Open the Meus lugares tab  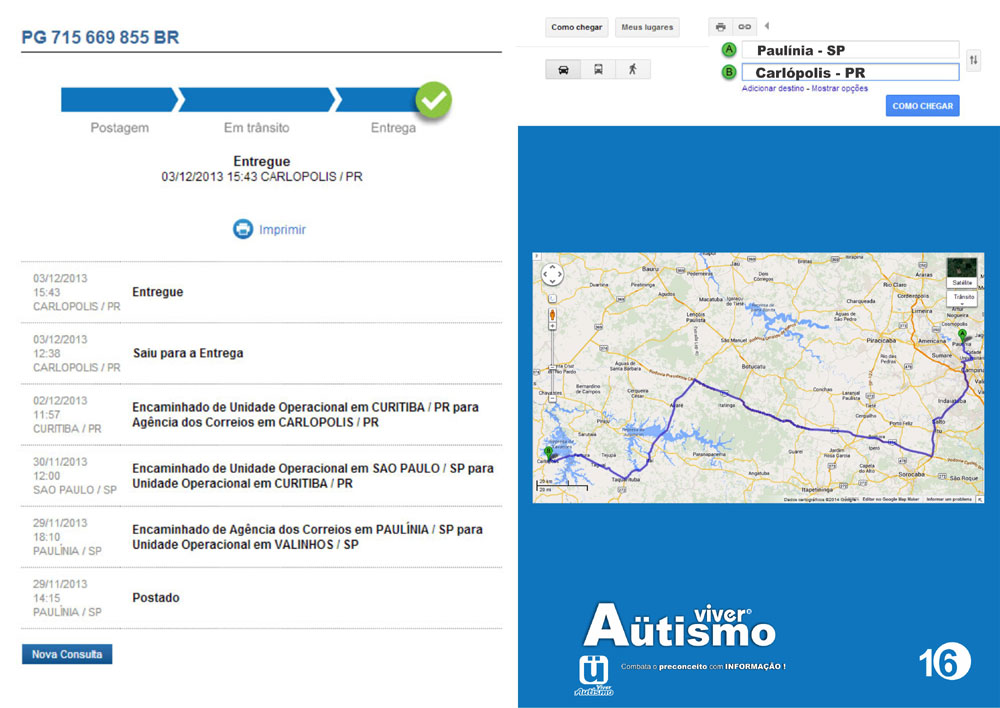pos(647,27)
